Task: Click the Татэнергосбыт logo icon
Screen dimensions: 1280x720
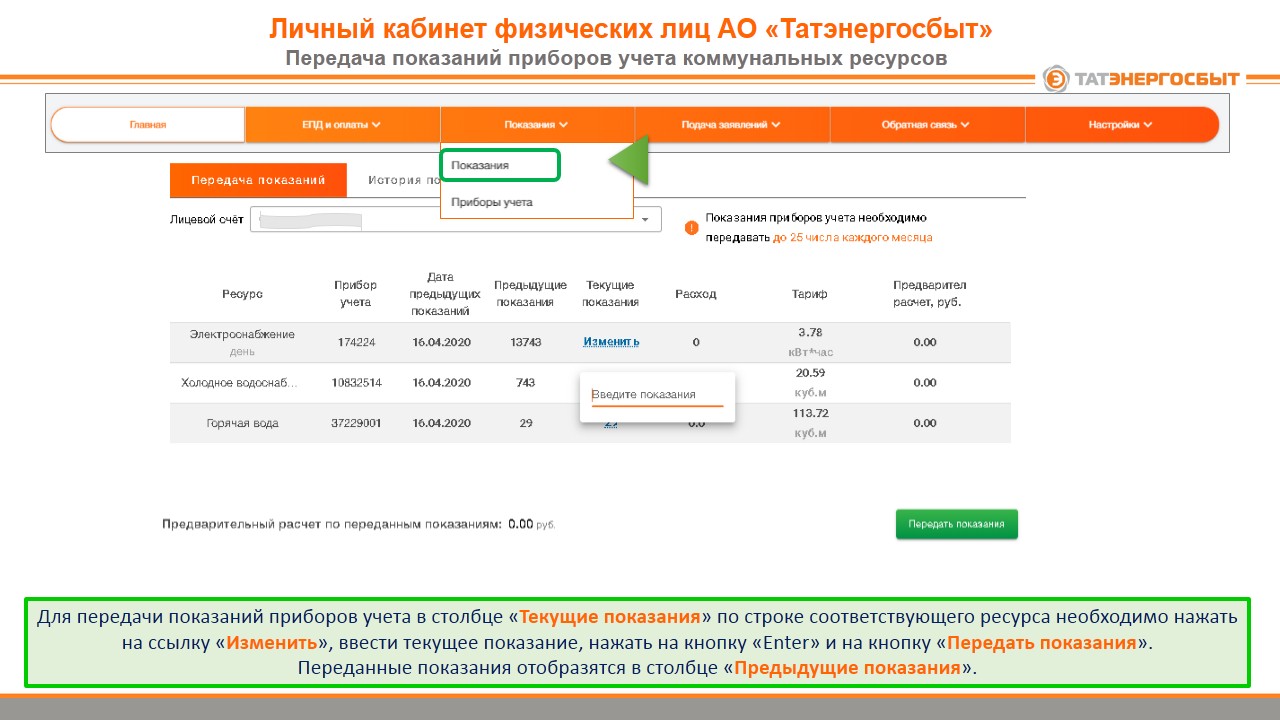Action: (x=1056, y=79)
